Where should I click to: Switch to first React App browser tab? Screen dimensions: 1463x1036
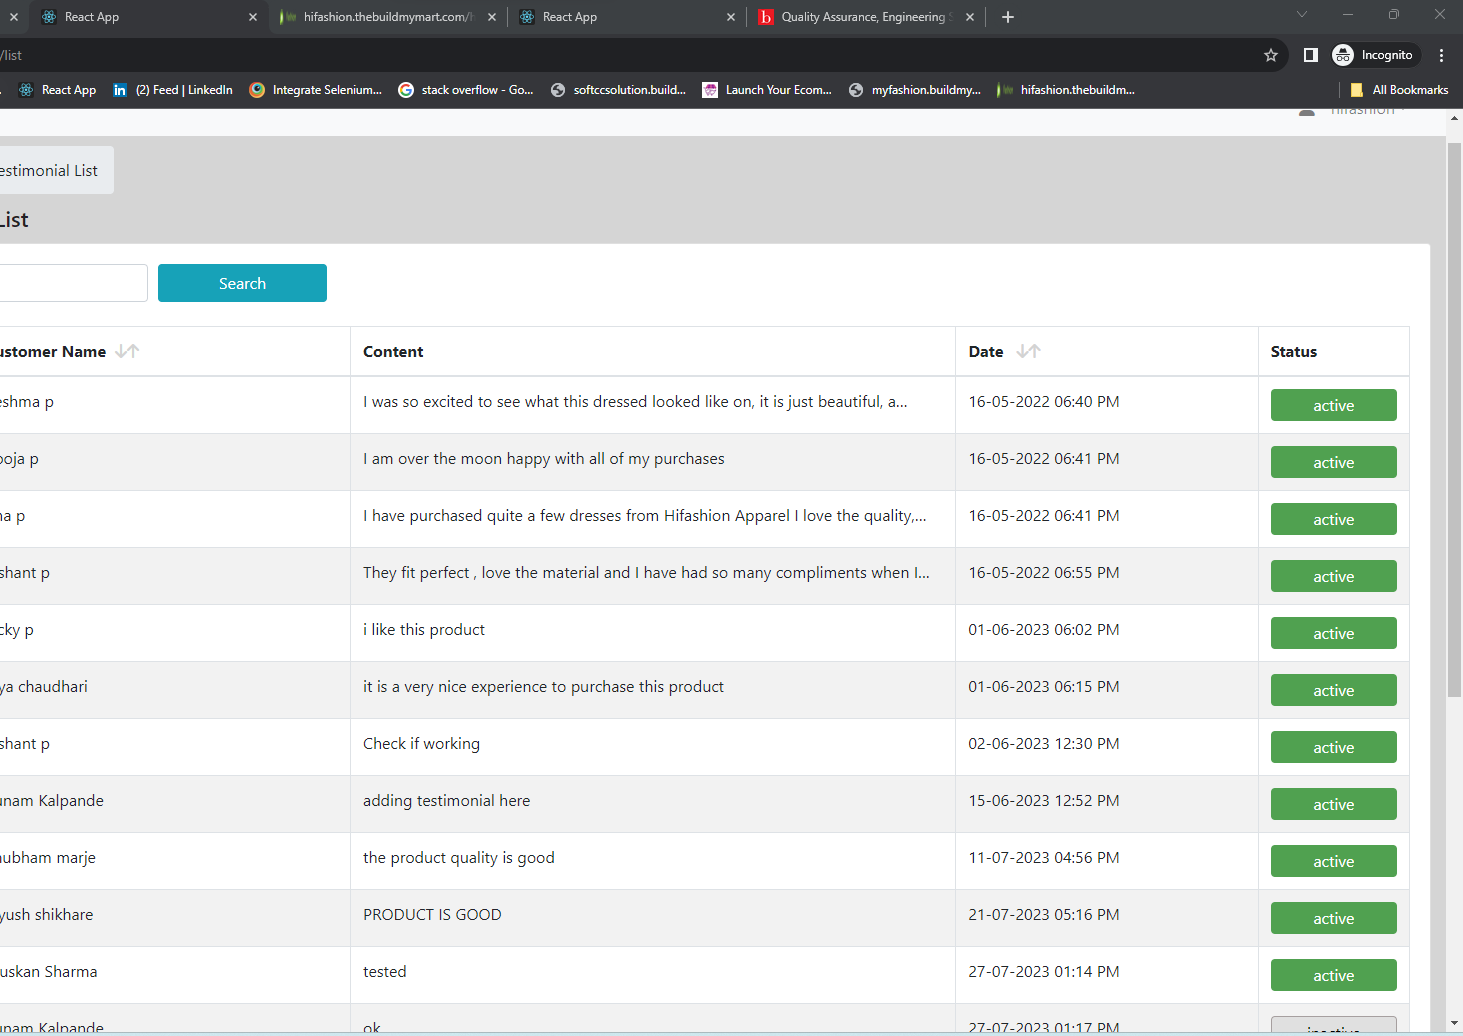click(x=148, y=17)
